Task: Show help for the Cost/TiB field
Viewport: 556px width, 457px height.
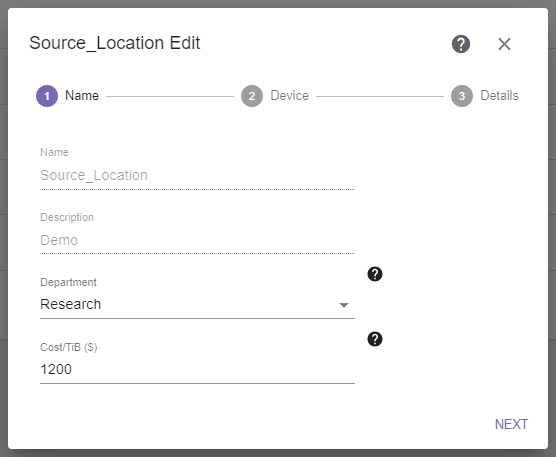Action: [x=375, y=339]
